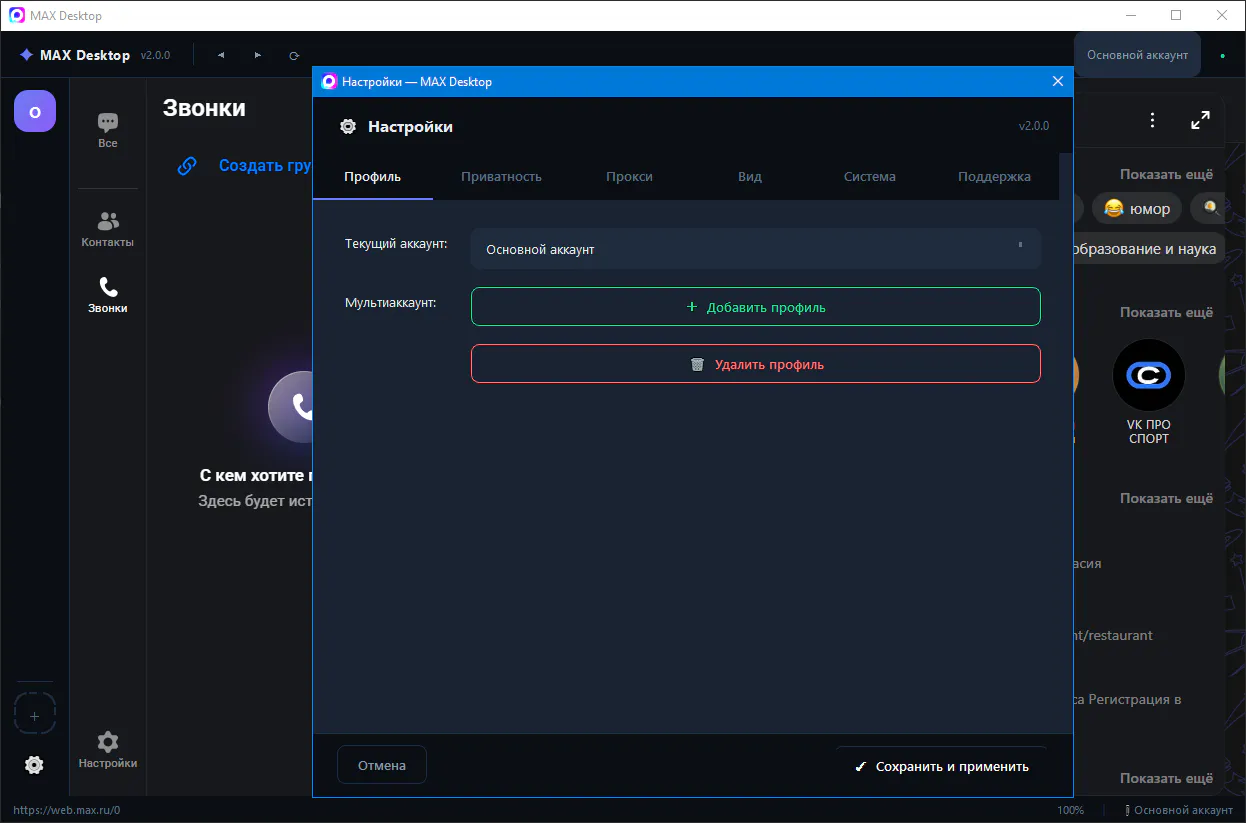Click the 'Основной аккаунт' status bar entry
1246x823 pixels.
tap(1179, 810)
